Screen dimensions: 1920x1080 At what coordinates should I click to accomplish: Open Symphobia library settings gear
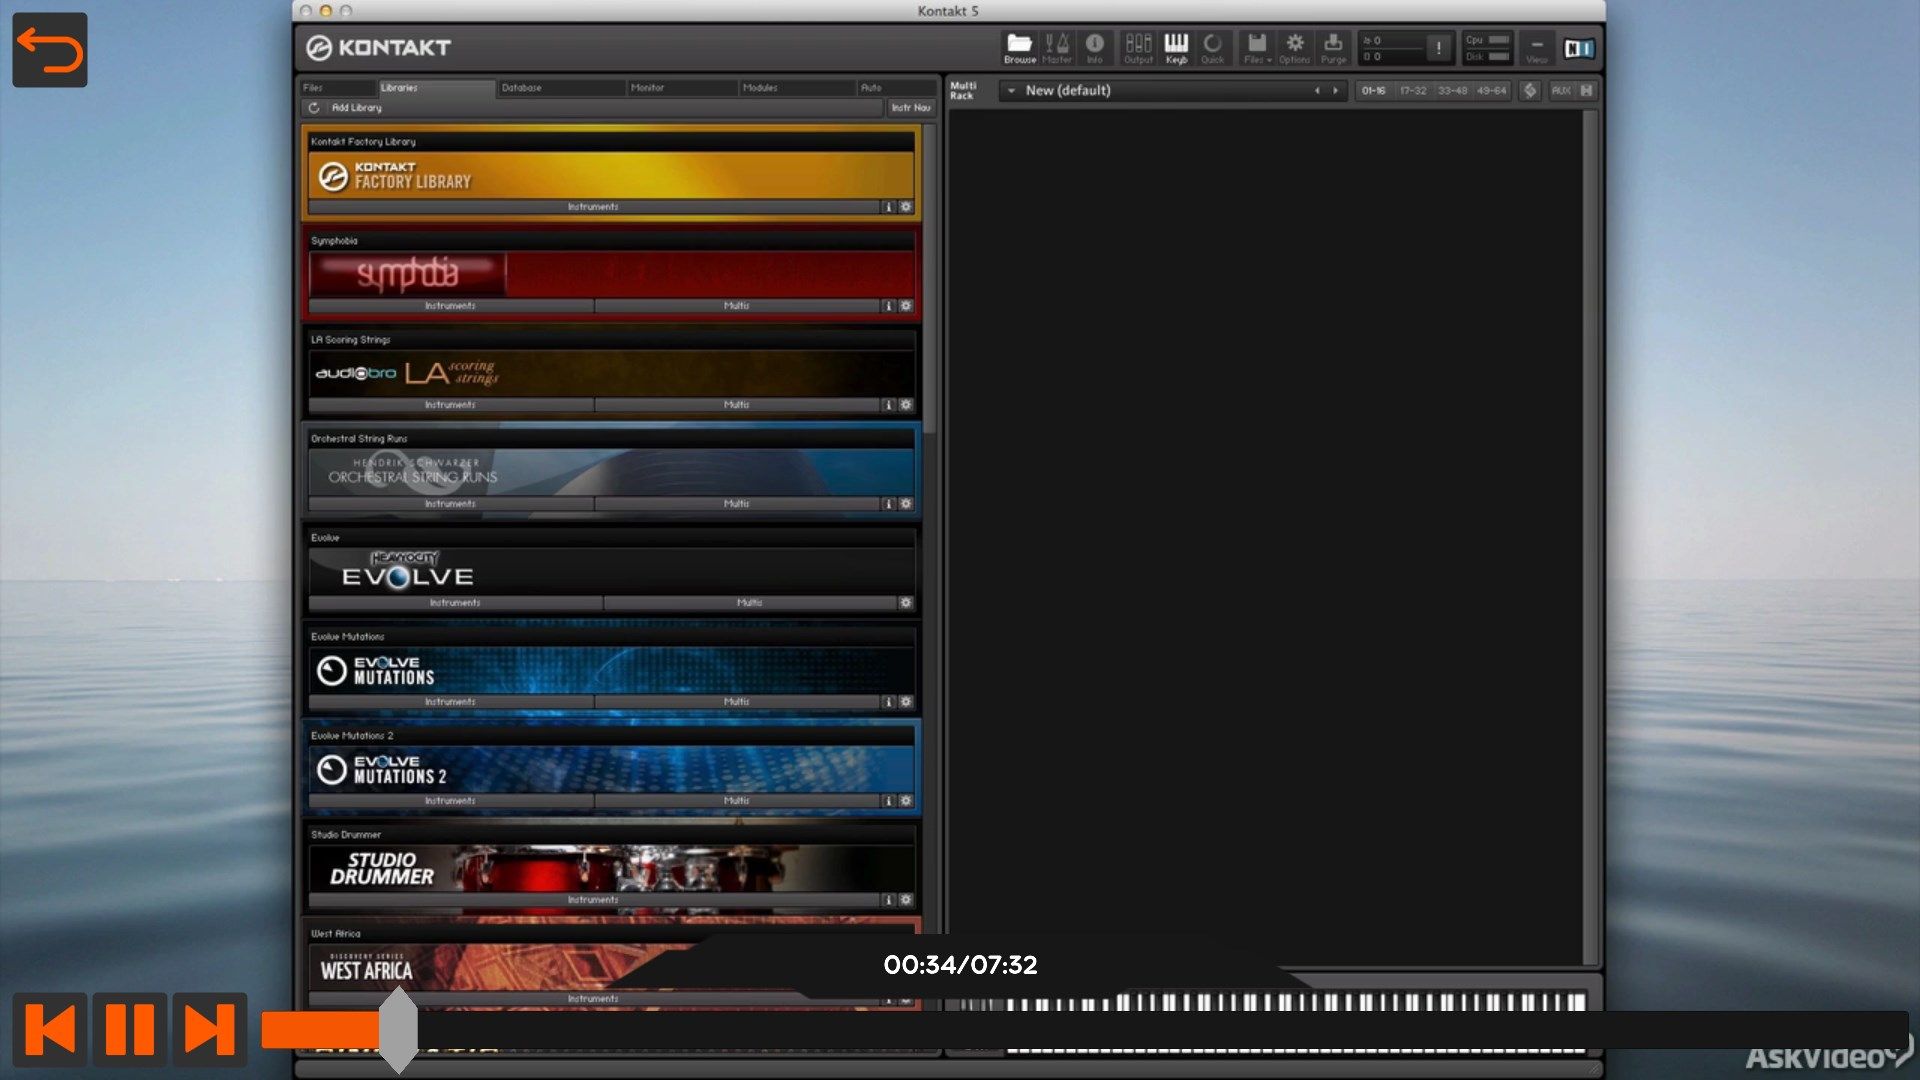906,306
